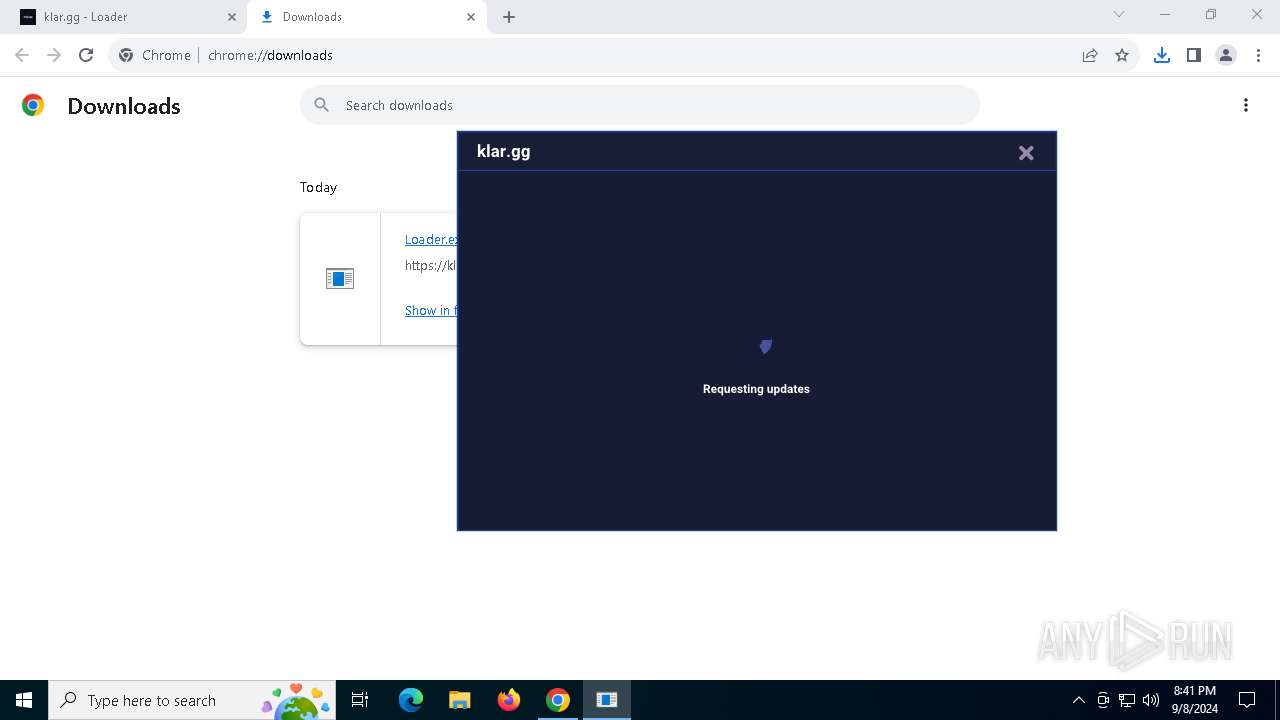Click the Chrome logo beside Downloads
Image resolution: width=1280 pixels, height=720 pixels.
click(x=33, y=105)
